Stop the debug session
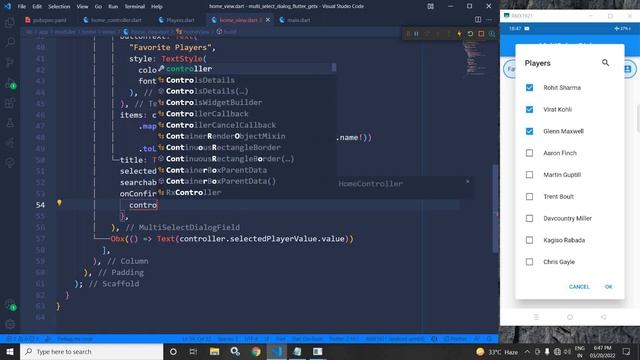This screenshot has width=640, height=360. click(x=481, y=34)
